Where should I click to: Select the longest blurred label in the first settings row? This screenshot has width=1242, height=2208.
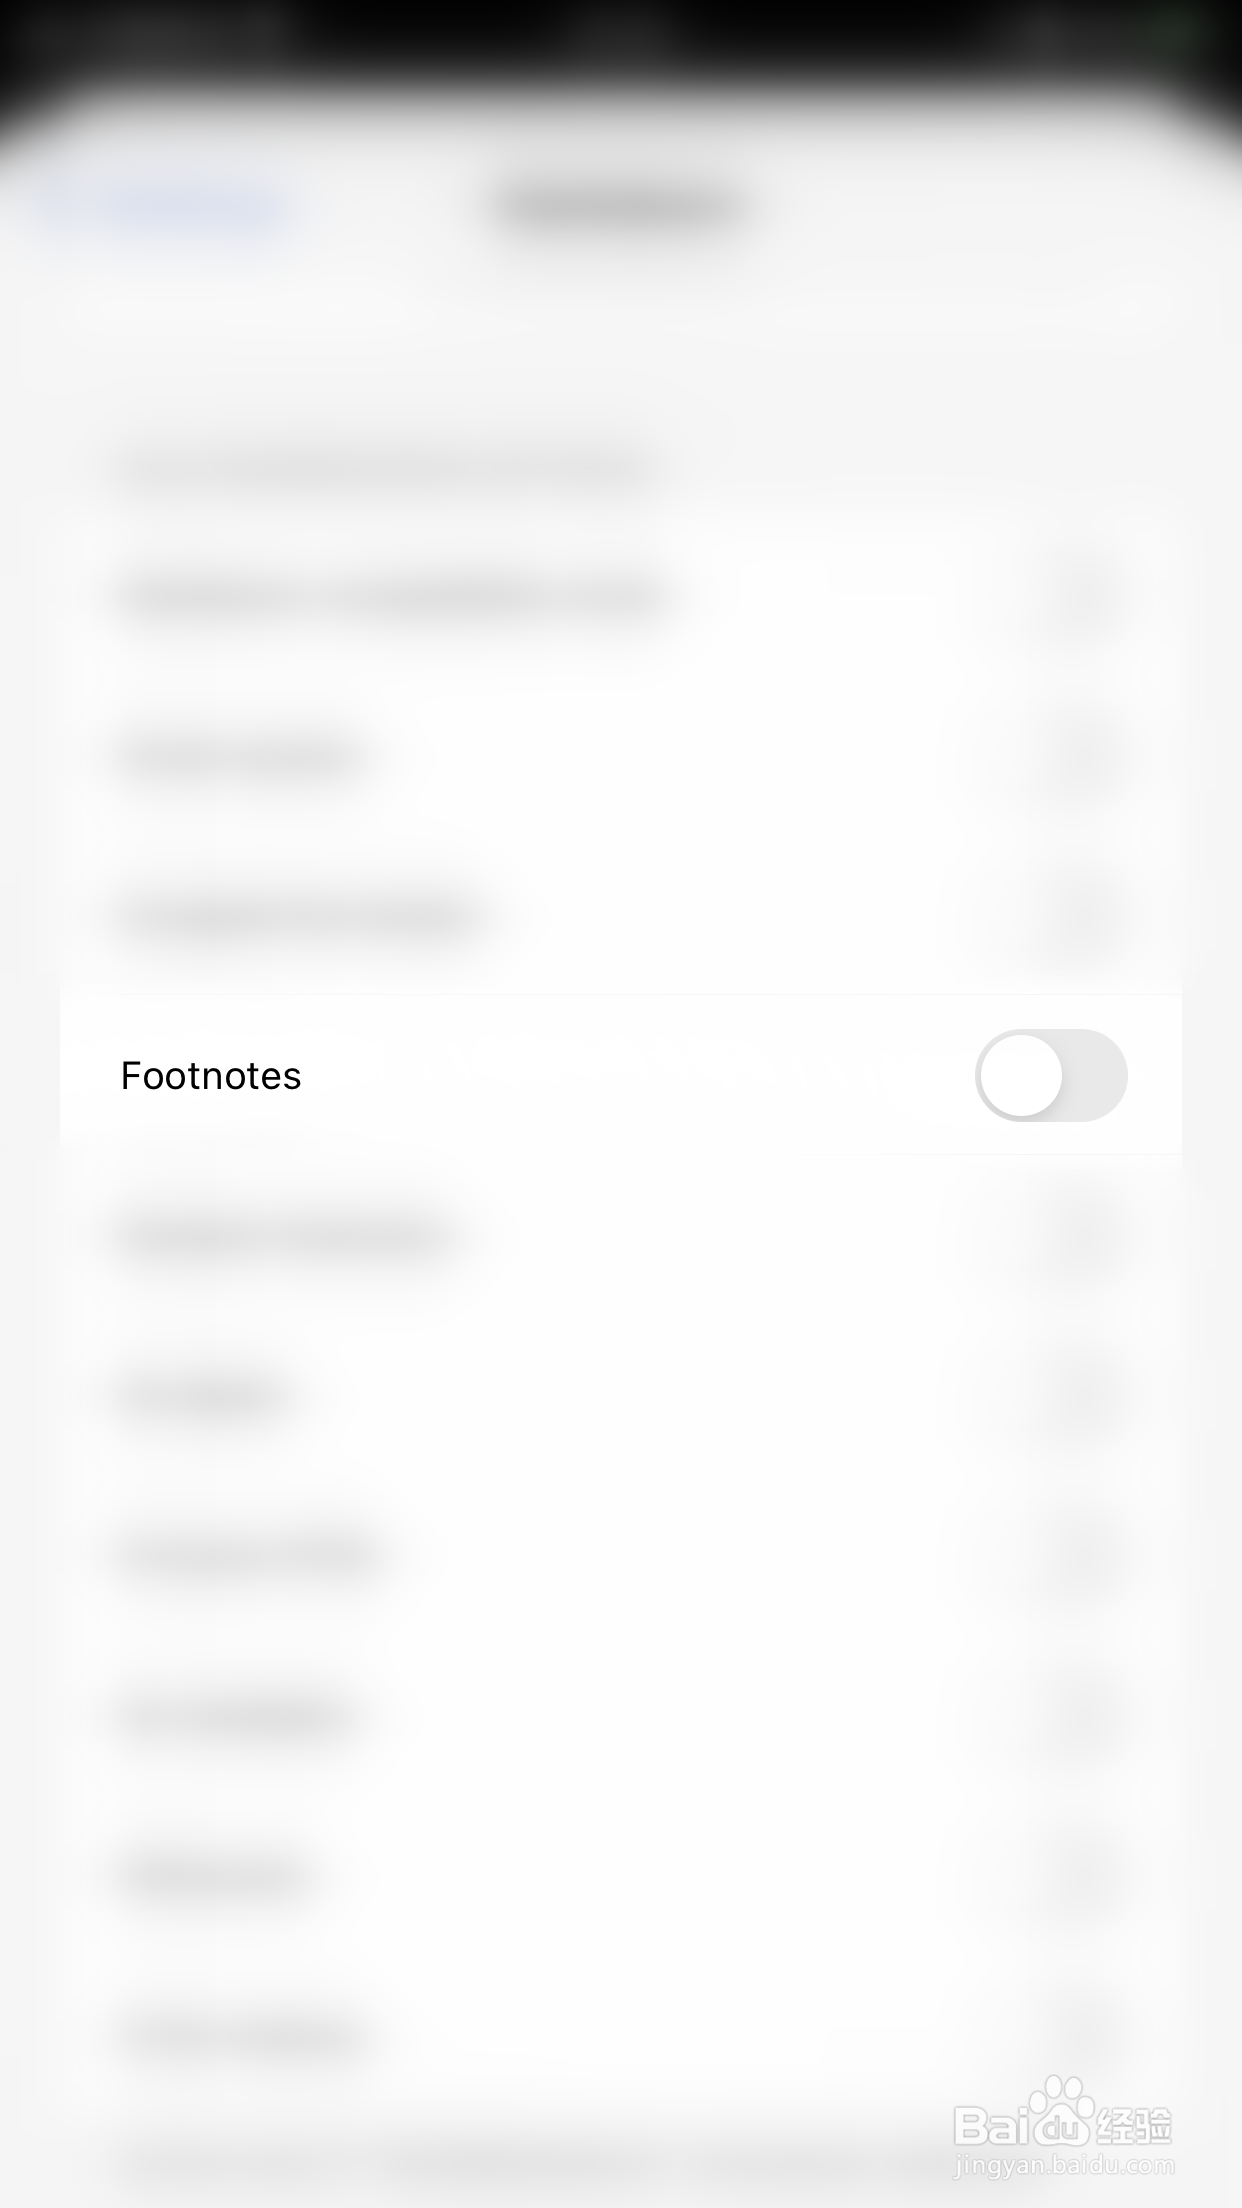tap(392, 598)
